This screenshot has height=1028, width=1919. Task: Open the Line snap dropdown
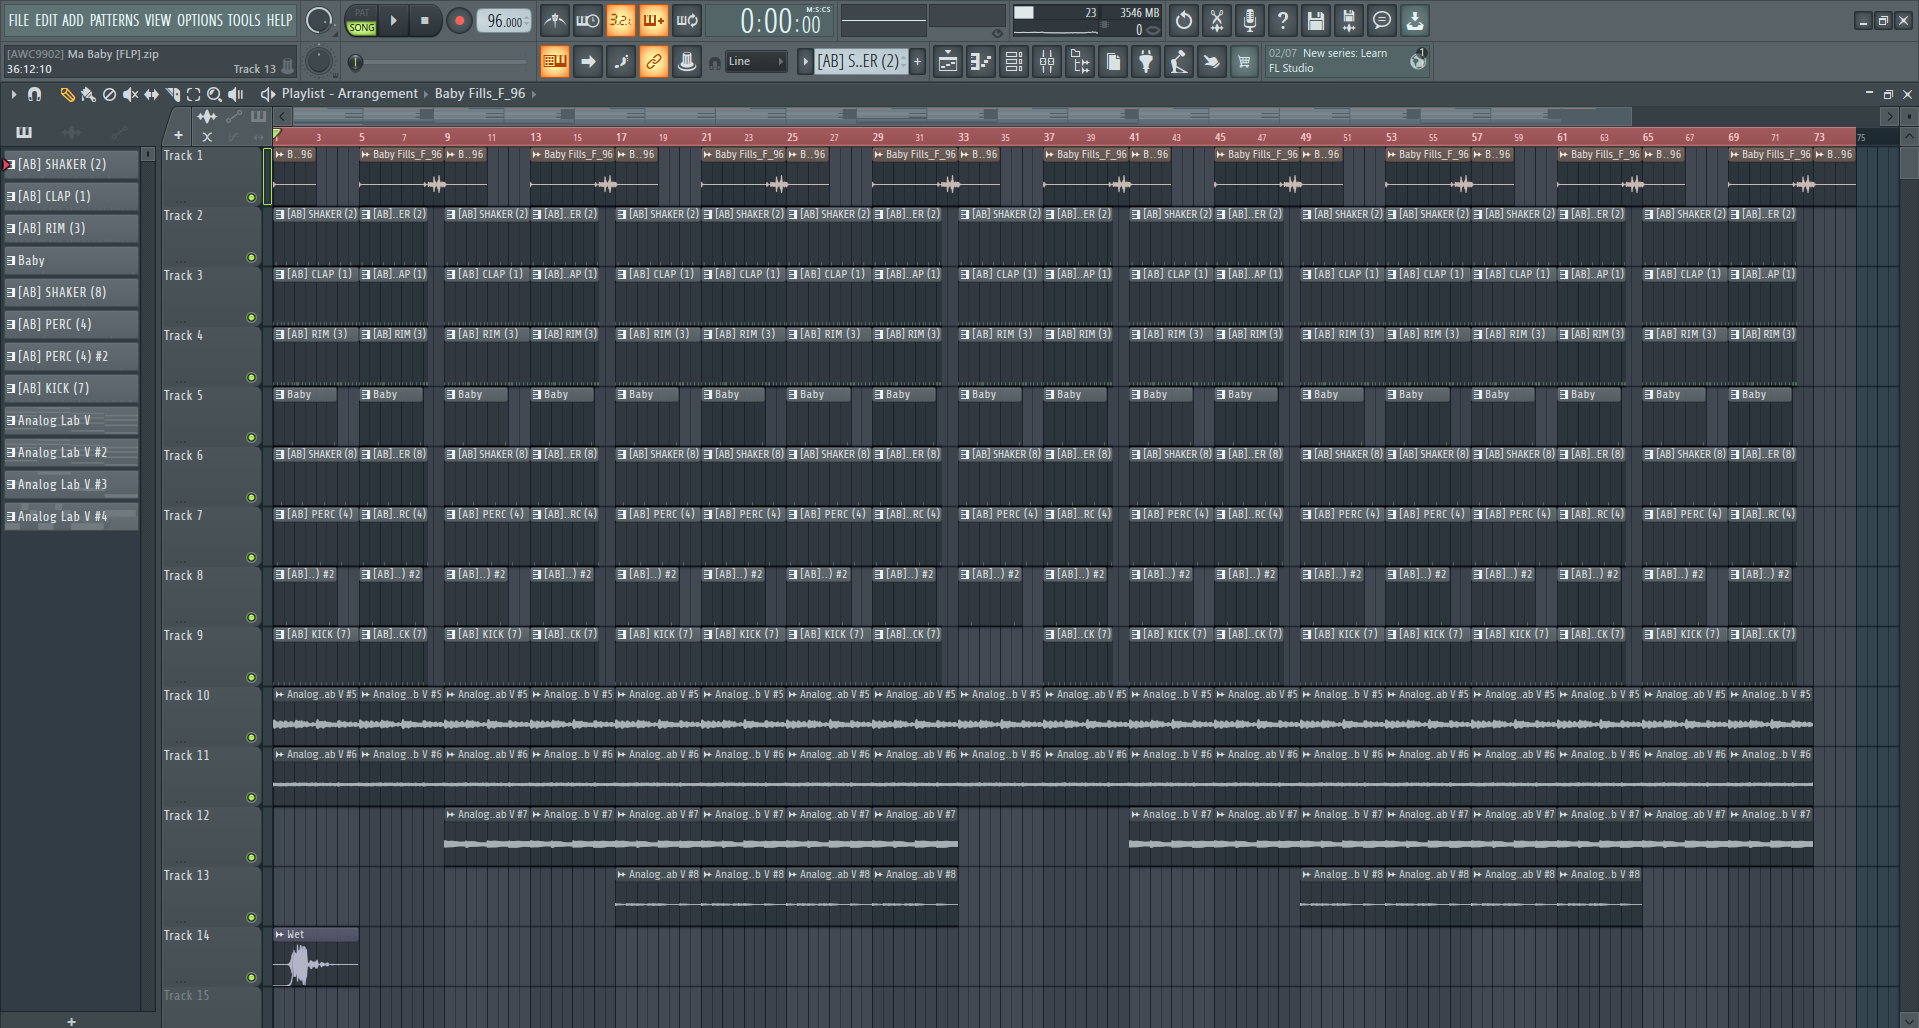[x=756, y=62]
